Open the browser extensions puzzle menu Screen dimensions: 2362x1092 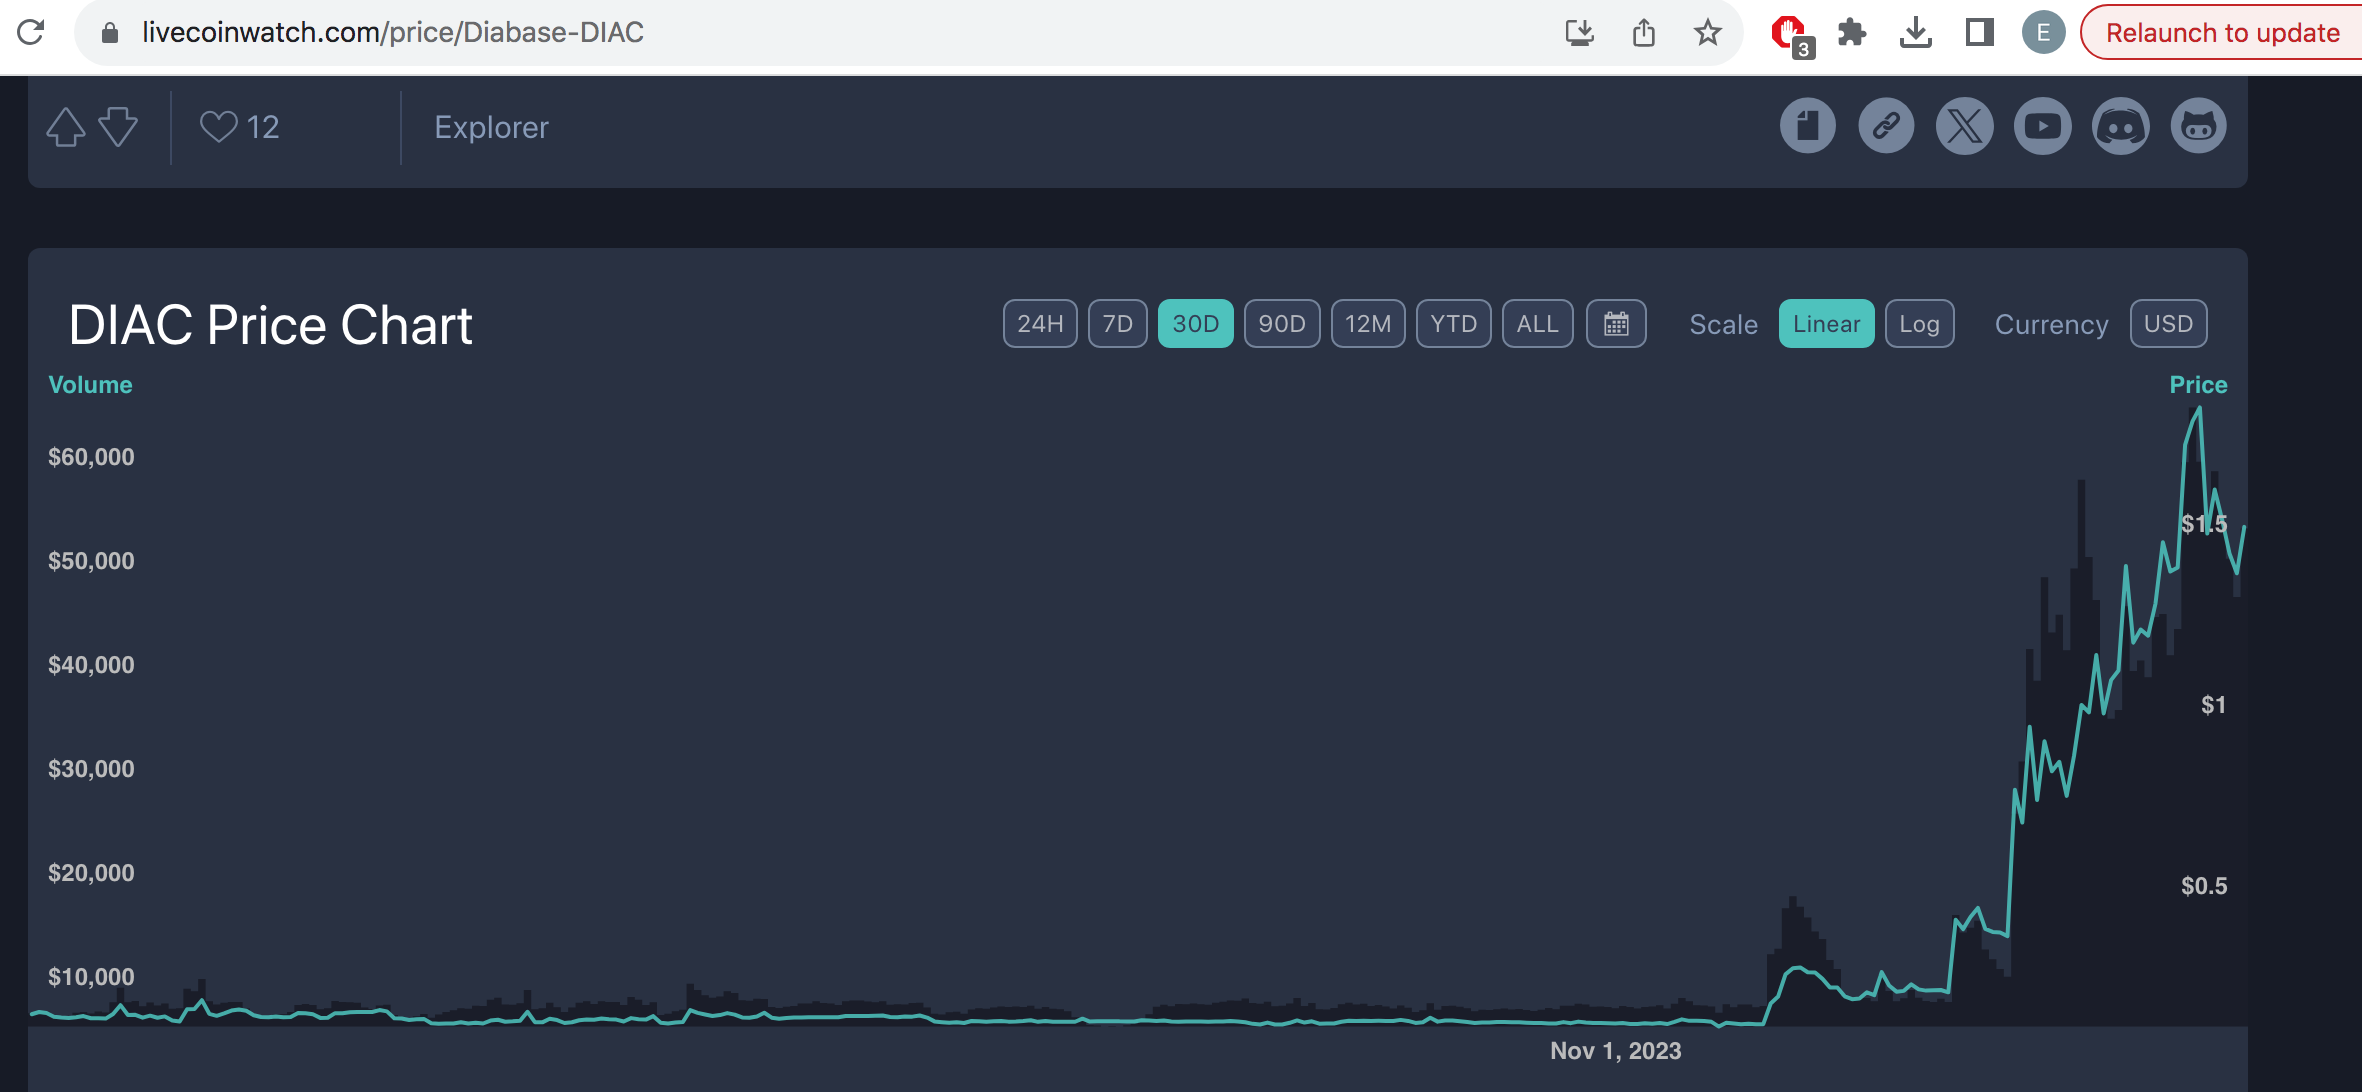click(x=1852, y=33)
